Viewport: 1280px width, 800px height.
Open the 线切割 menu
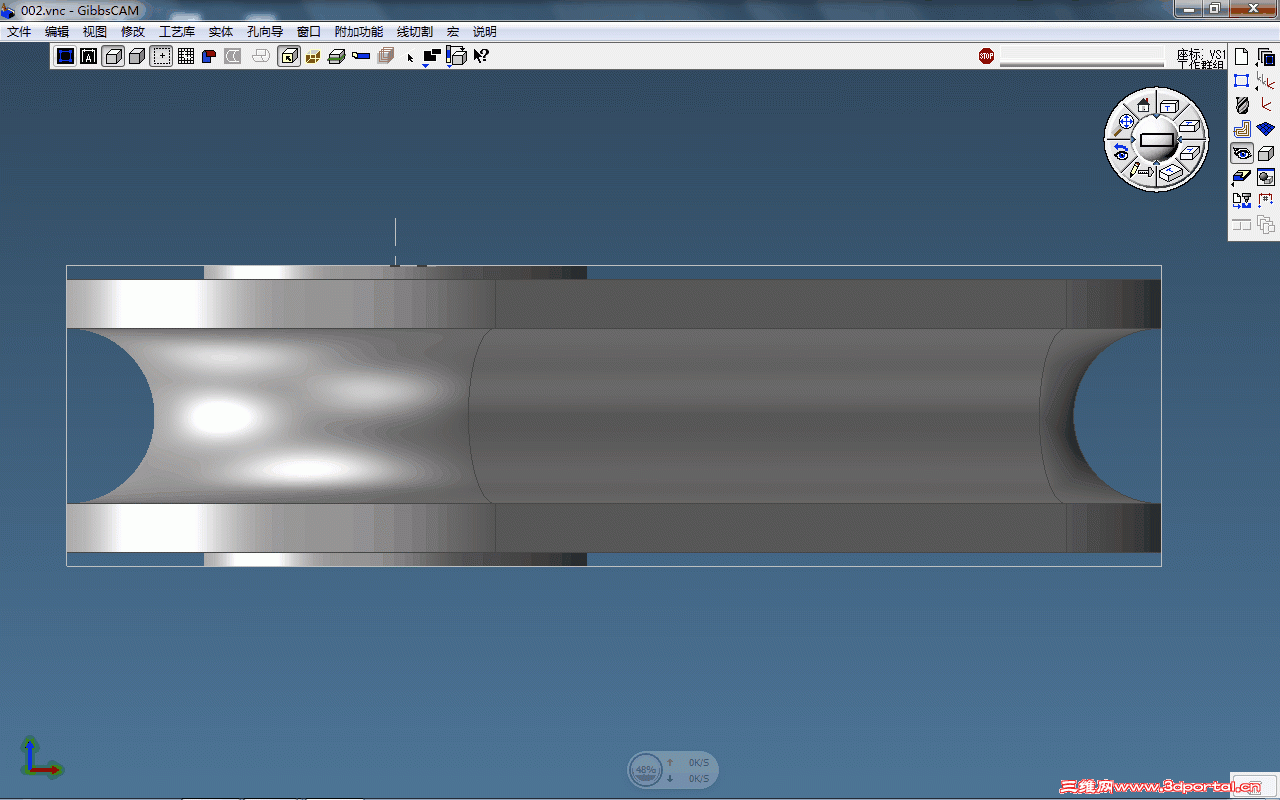tap(415, 32)
